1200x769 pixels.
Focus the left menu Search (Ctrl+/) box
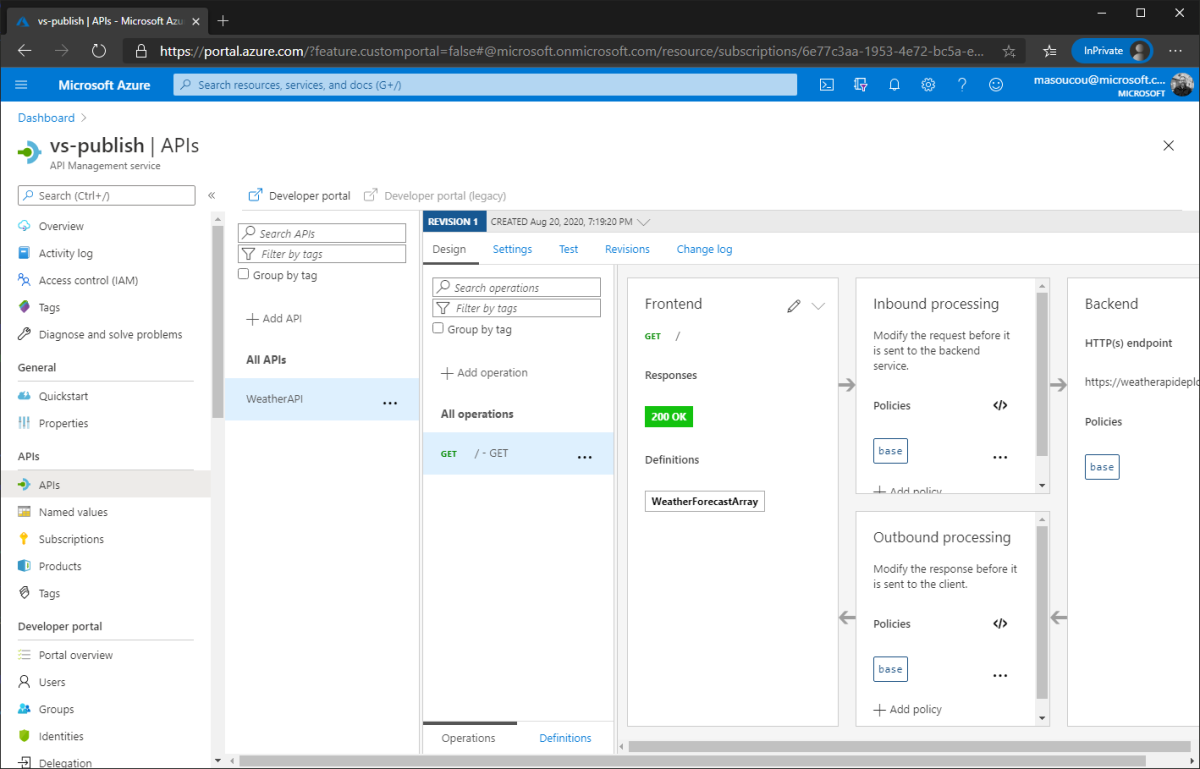point(106,195)
